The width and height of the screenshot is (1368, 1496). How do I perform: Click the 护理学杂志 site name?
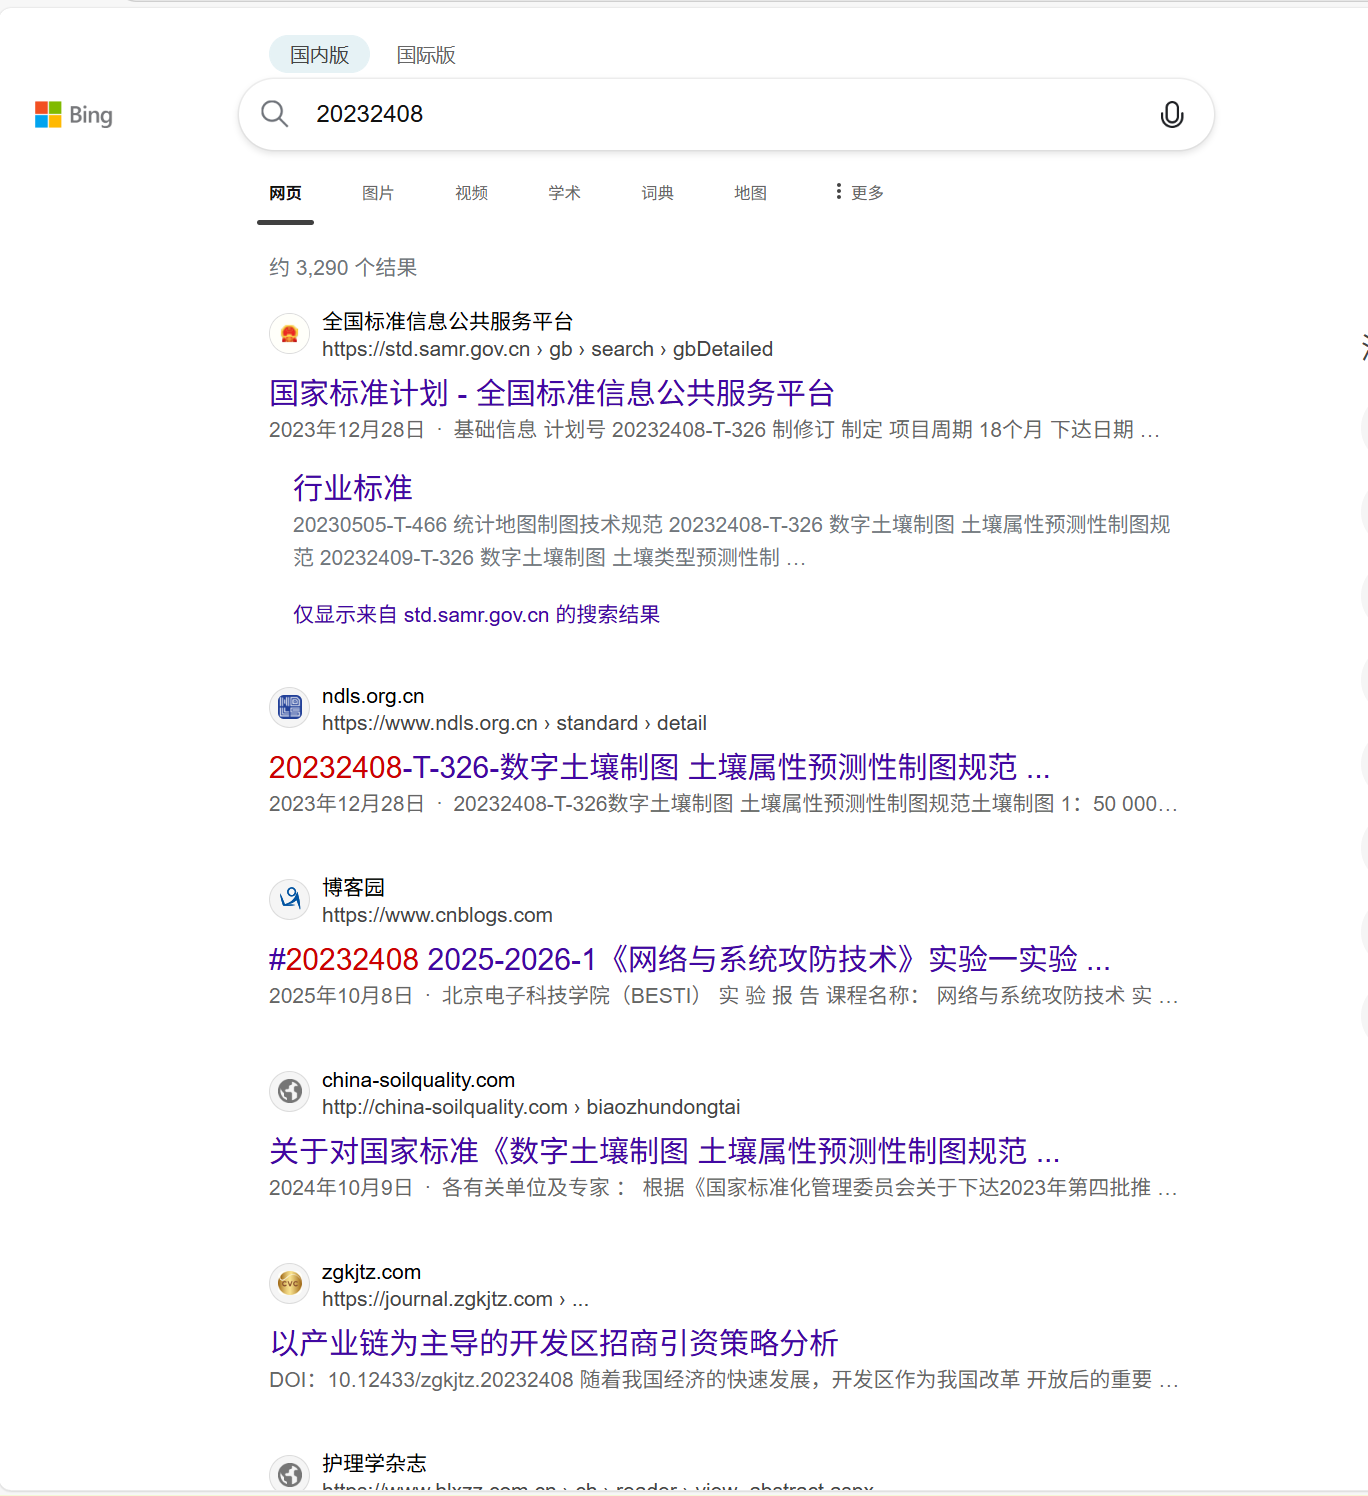[x=374, y=1463]
